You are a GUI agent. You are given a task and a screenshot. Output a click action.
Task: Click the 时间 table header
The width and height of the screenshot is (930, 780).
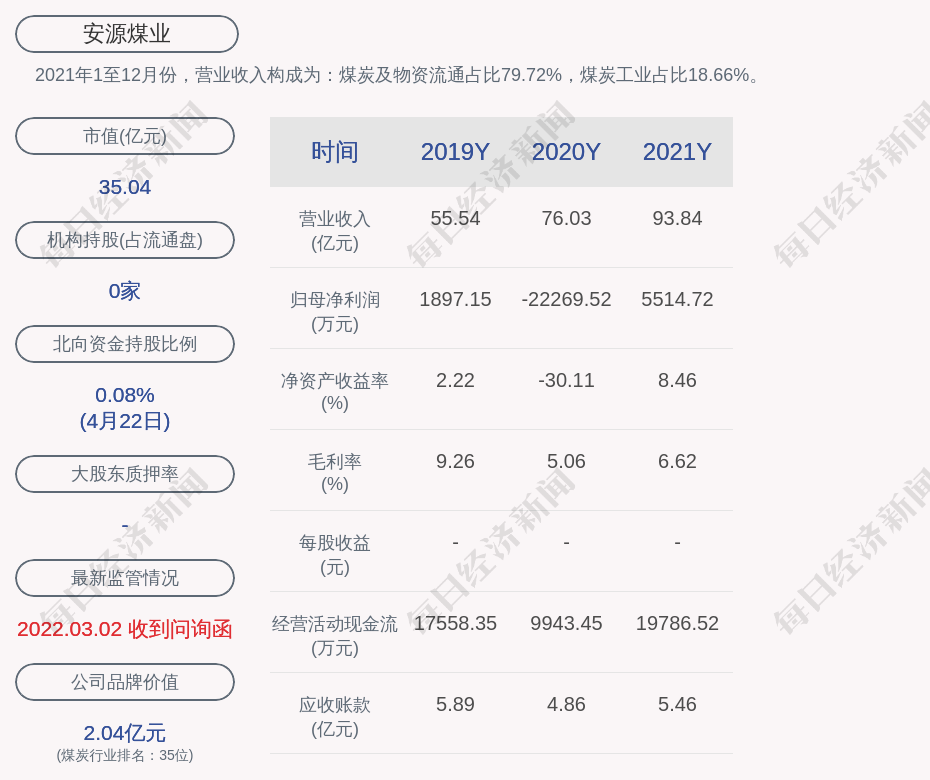335,152
